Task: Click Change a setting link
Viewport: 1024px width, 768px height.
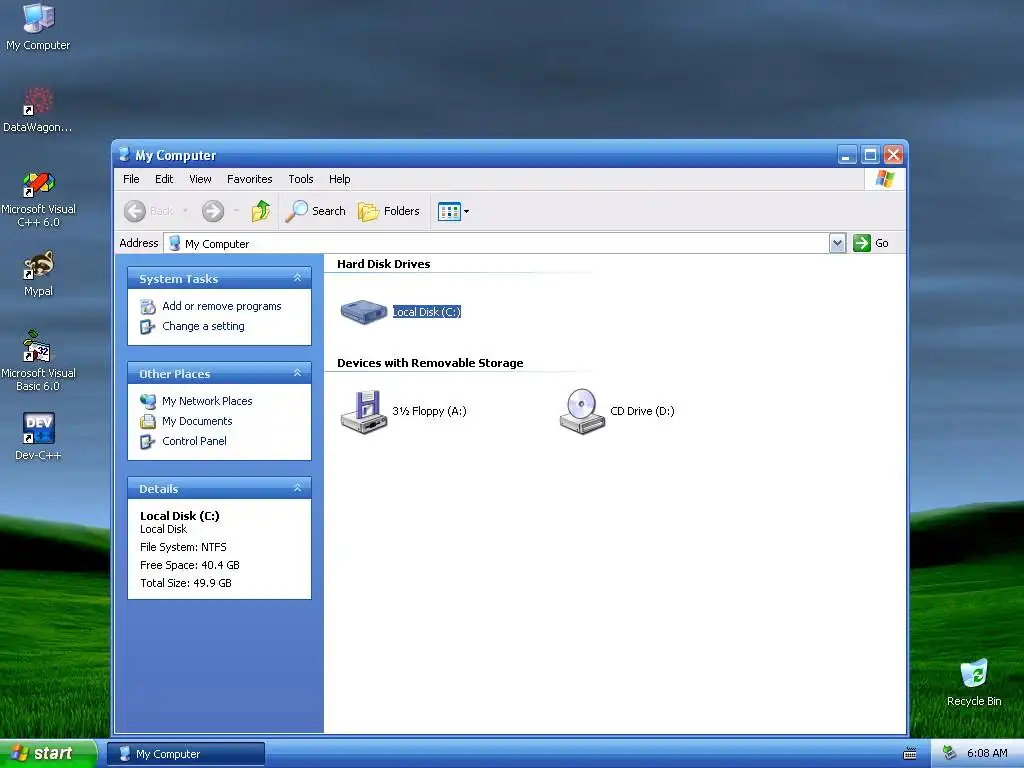Action: [x=203, y=326]
